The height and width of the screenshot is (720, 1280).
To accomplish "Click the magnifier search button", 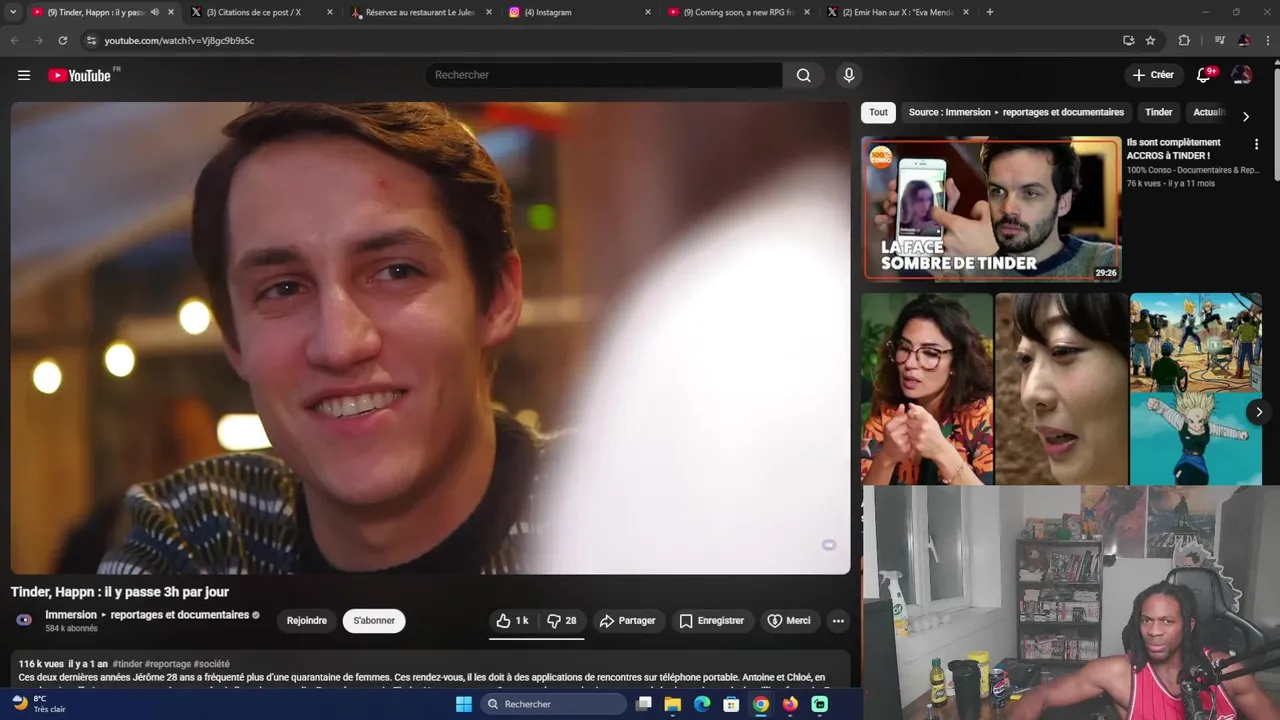I will pos(803,75).
